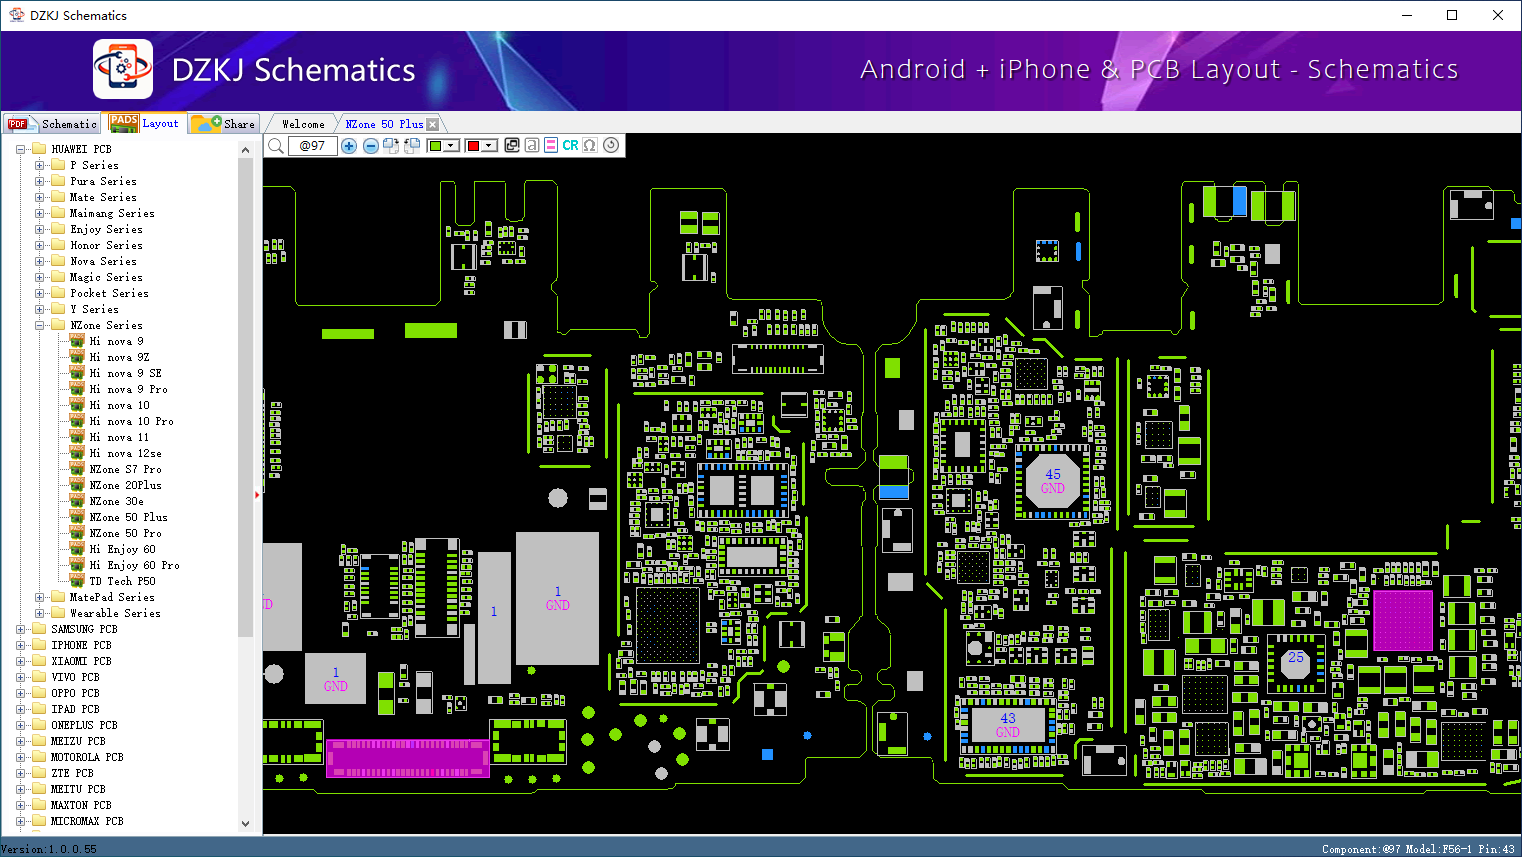The height and width of the screenshot is (857, 1522).
Task: Click the zoom in plus icon
Action: coord(349,146)
